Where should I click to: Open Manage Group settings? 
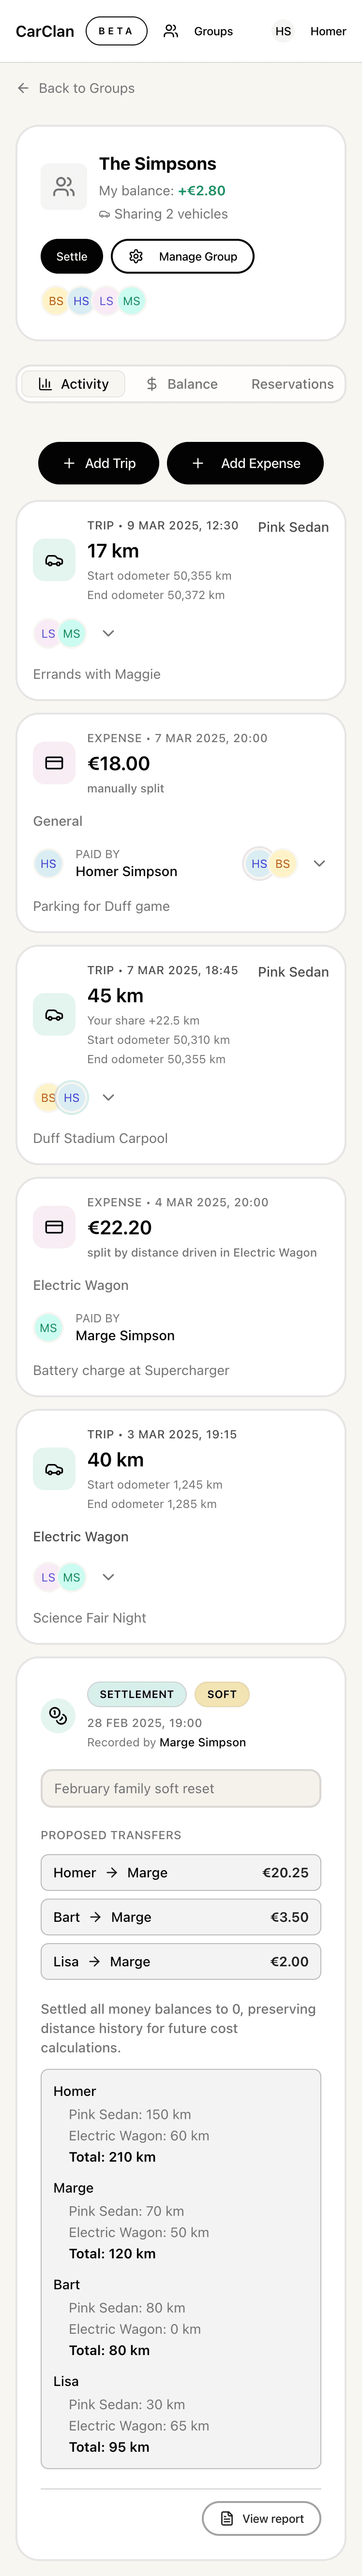(x=182, y=256)
